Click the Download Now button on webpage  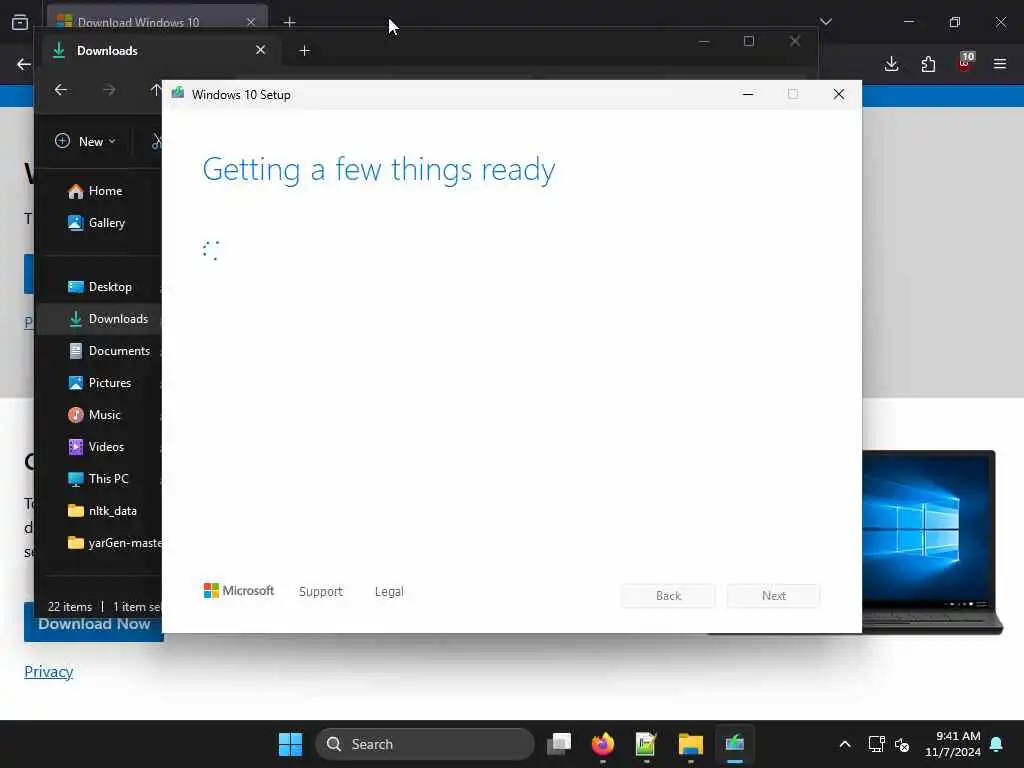[94, 624]
